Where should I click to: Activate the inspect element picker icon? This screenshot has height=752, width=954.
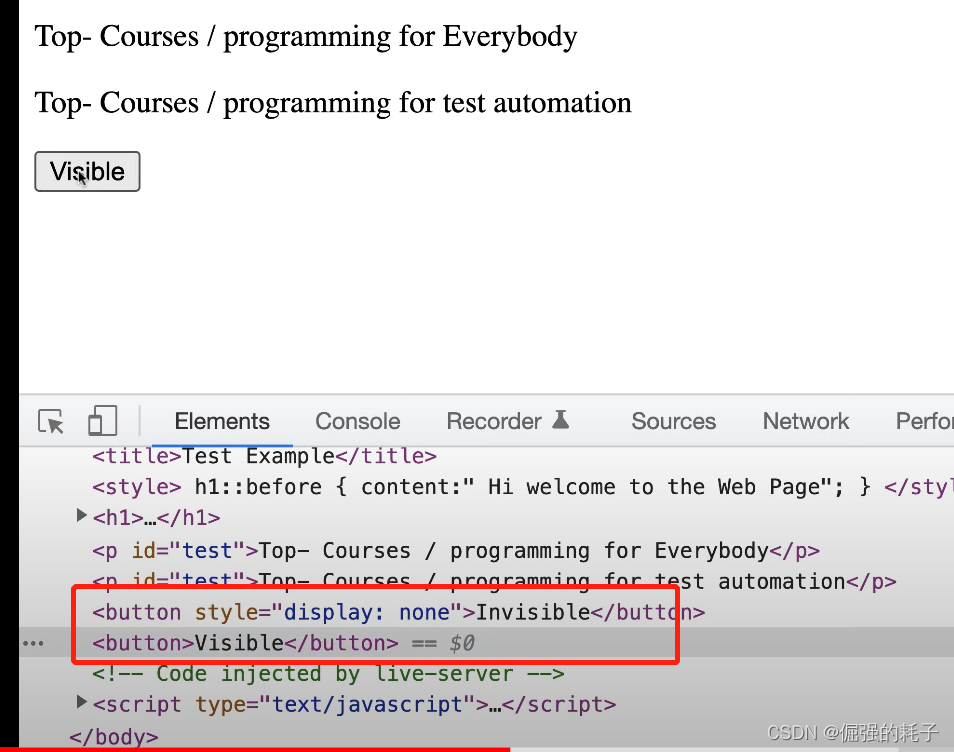[51, 421]
